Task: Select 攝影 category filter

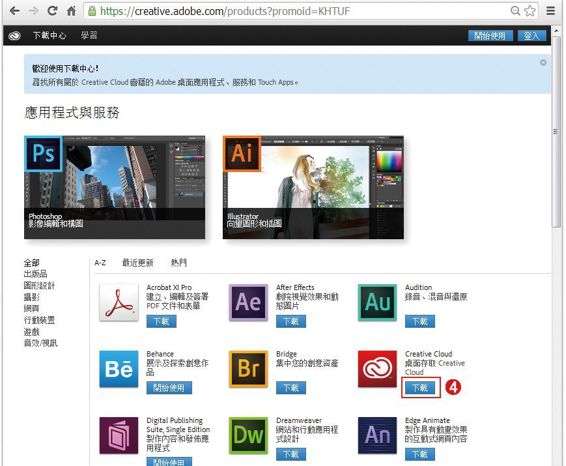Action: tap(32, 297)
